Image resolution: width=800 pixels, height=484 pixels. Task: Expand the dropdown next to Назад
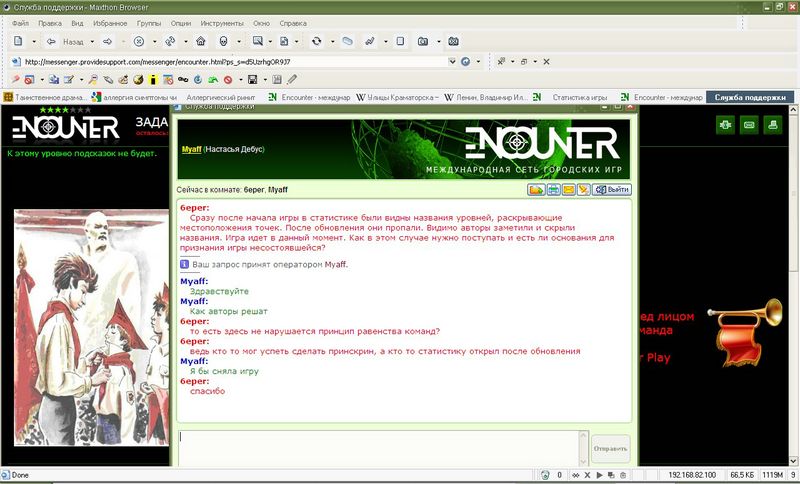tap(92, 41)
